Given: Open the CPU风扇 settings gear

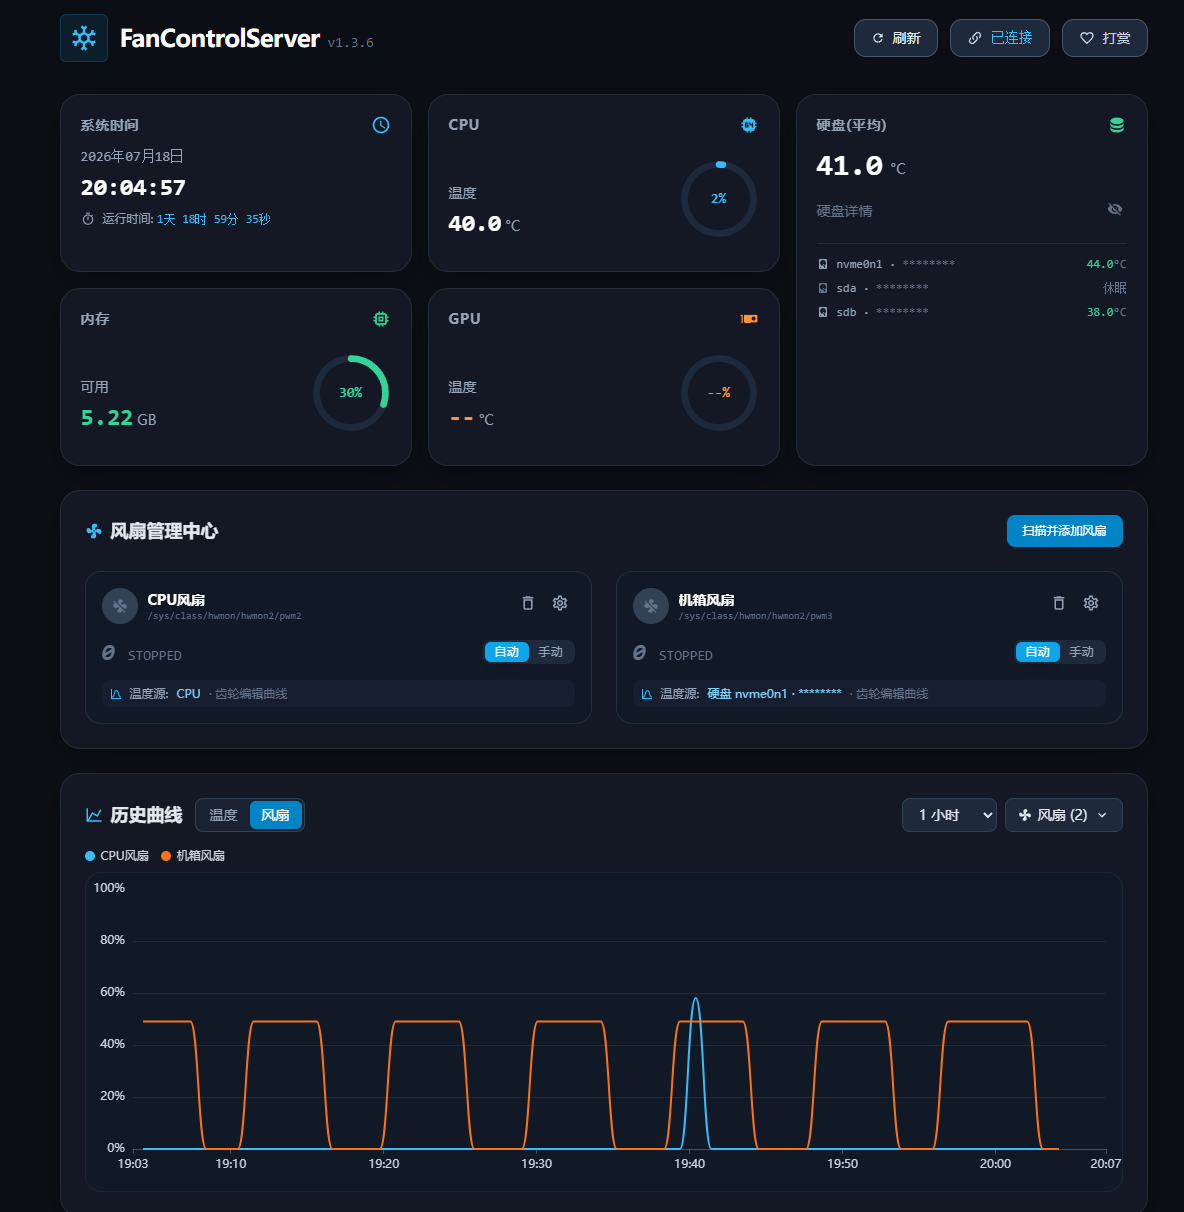Looking at the screenshot, I should click(560, 603).
